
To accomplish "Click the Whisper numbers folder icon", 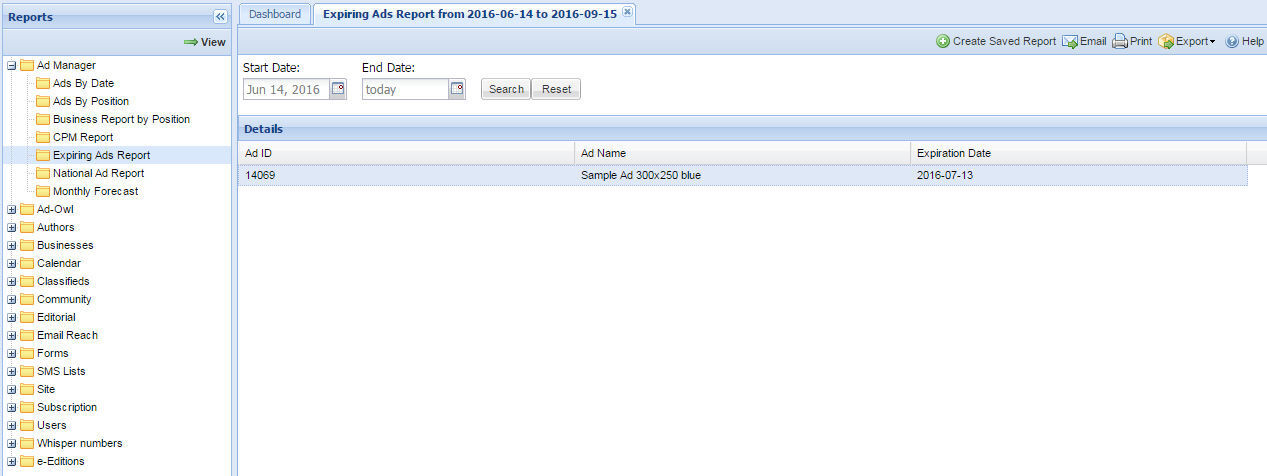I will [x=27, y=443].
